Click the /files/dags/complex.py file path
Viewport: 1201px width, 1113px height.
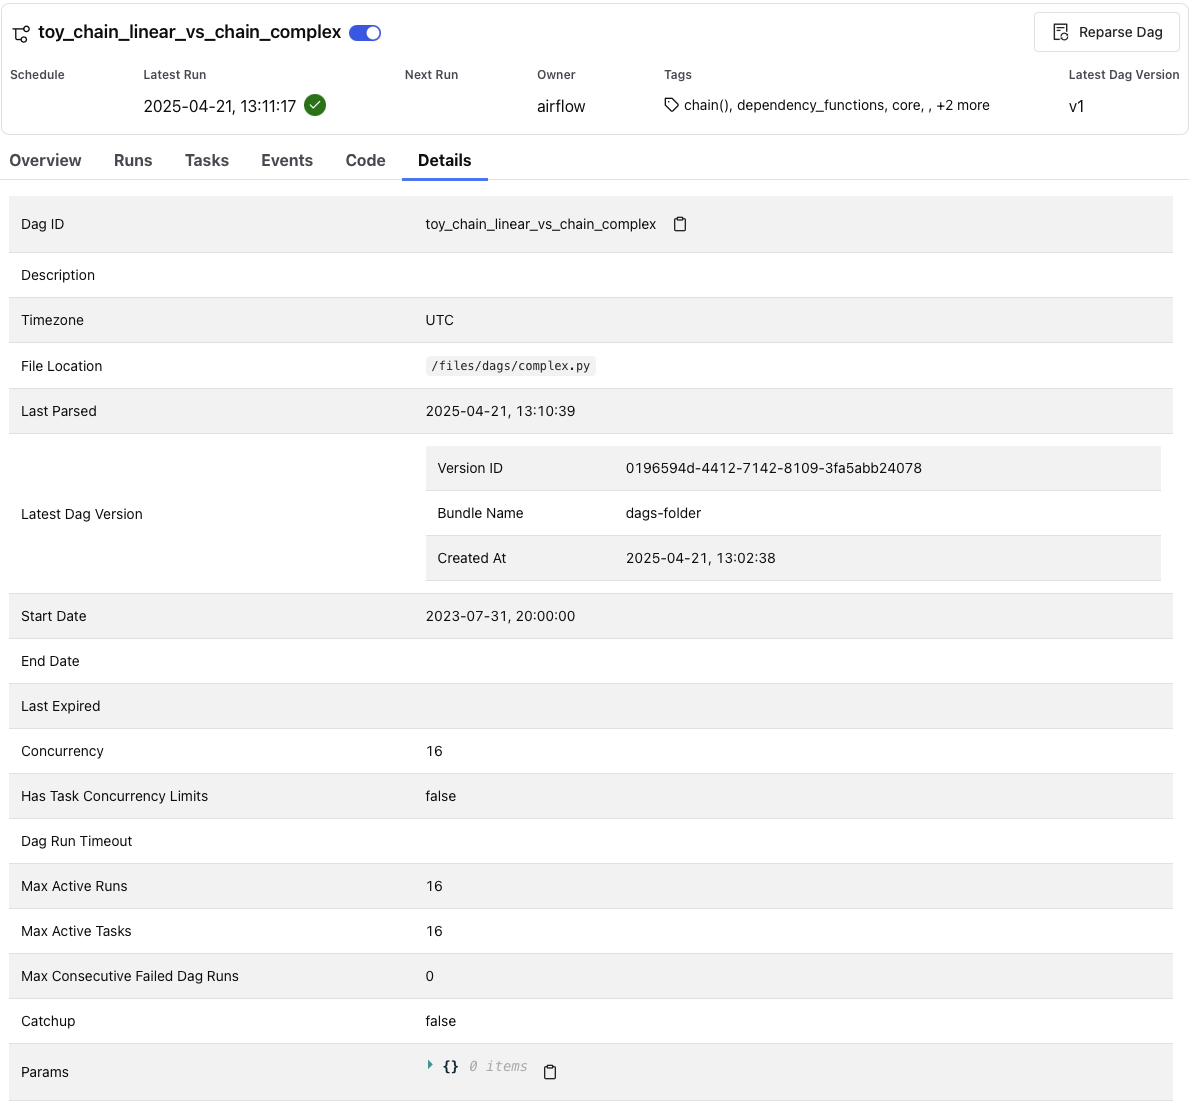click(510, 366)
